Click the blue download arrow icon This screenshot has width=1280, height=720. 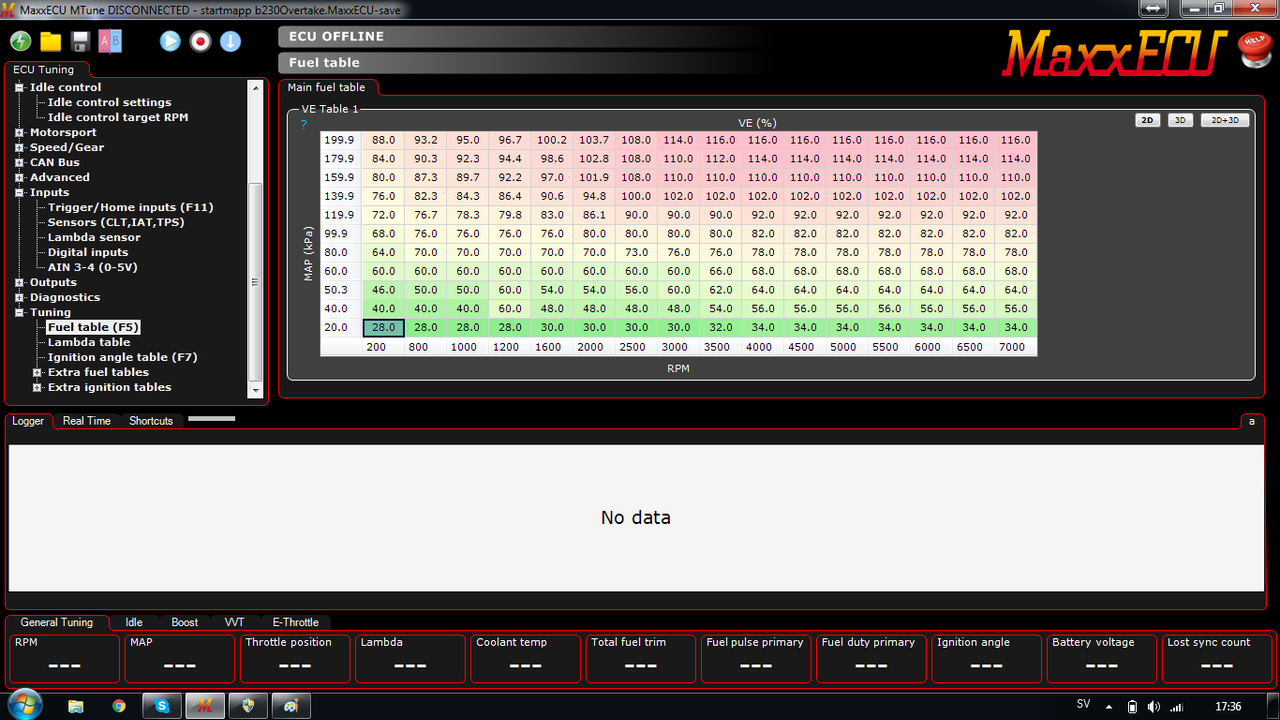(230, 41)
